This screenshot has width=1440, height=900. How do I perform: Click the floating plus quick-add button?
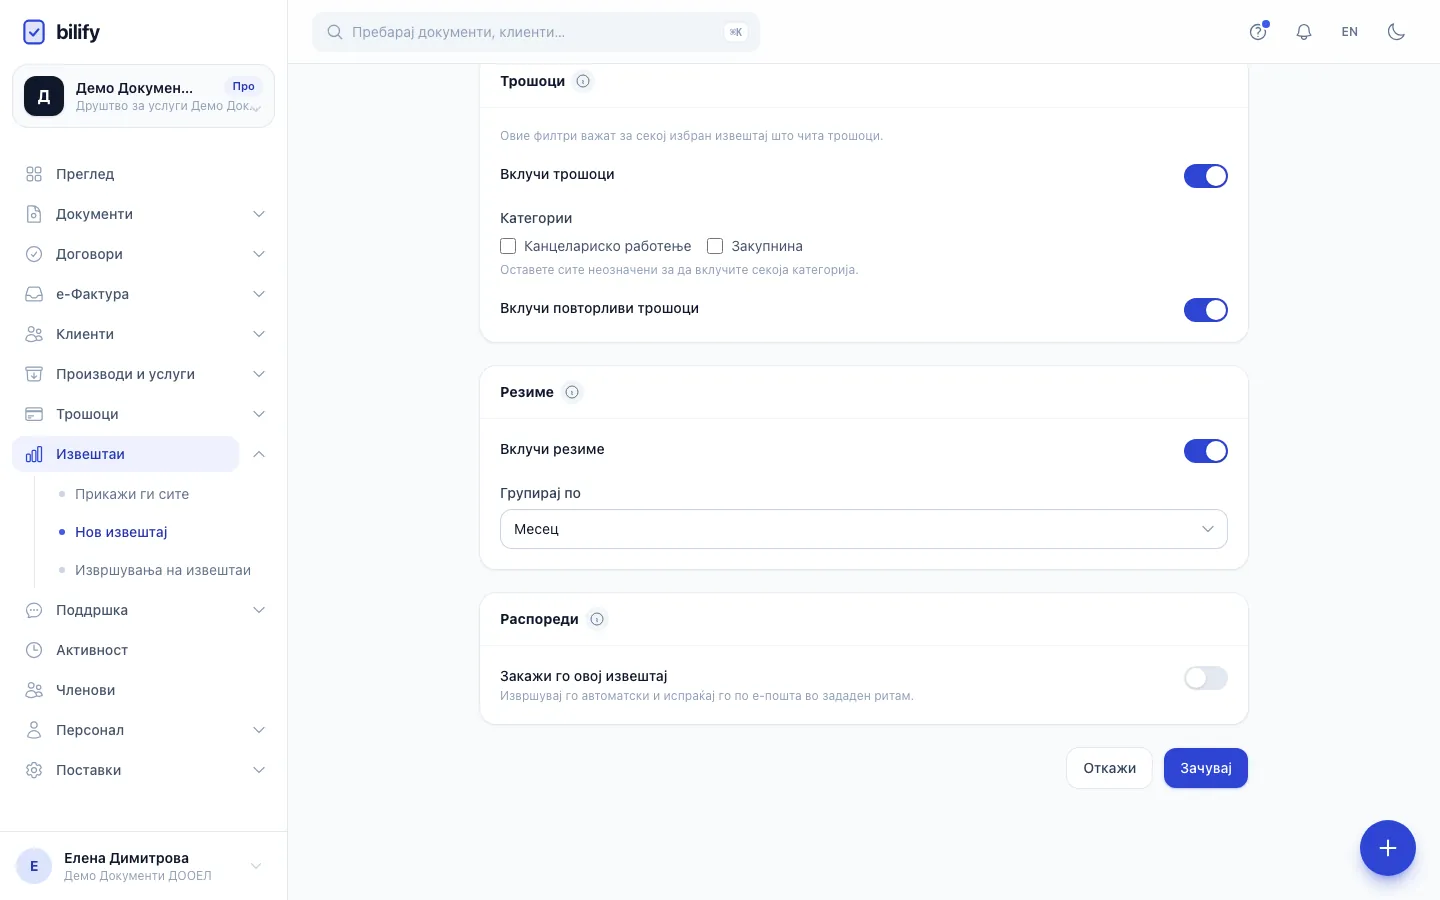coord(1387,848)
